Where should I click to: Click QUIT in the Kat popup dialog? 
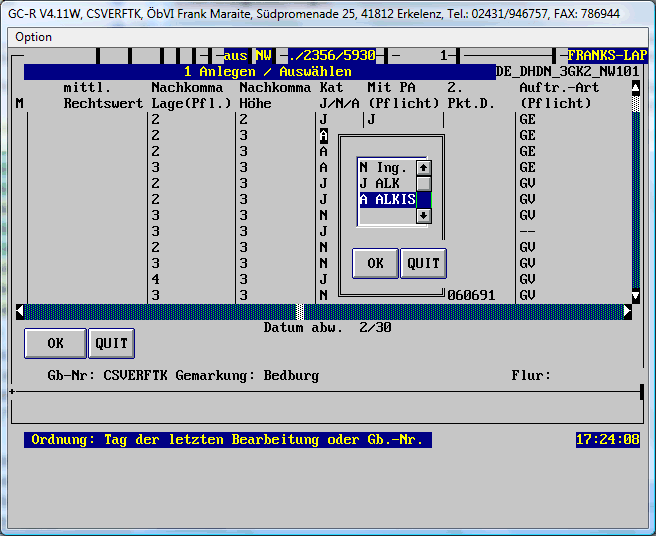(x=423, y=263)
